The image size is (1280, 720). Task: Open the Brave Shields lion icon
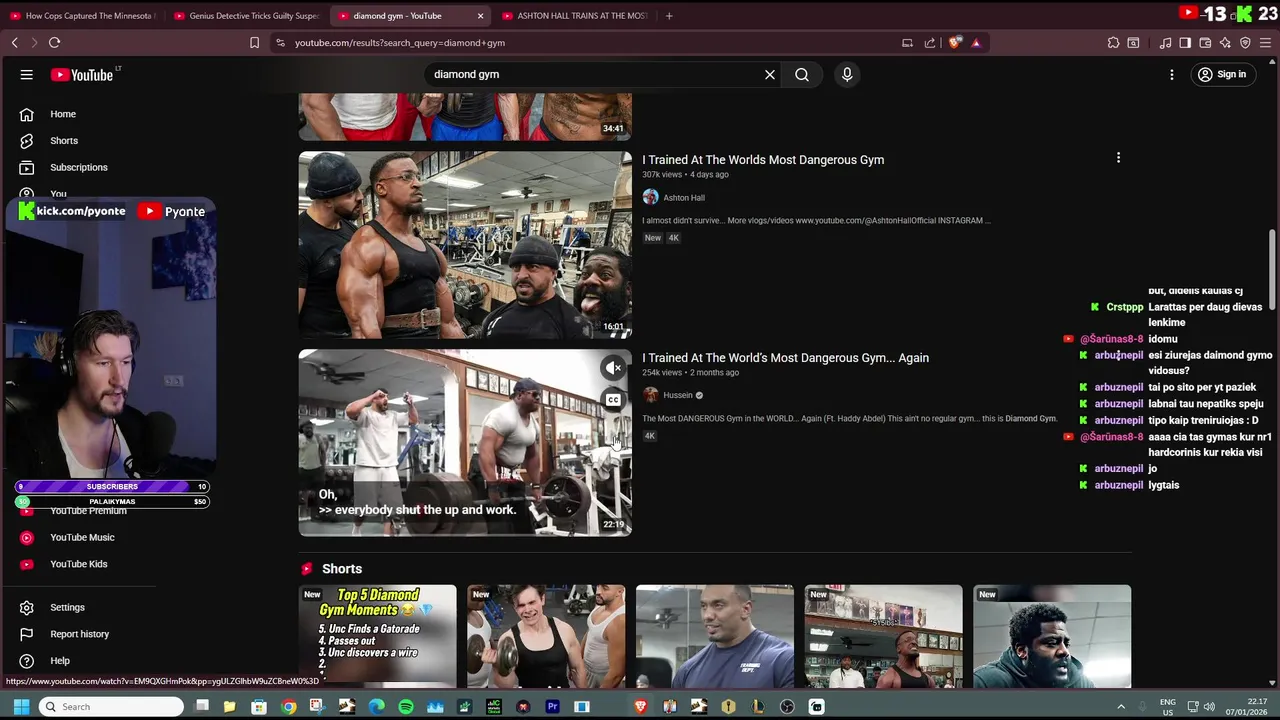(x=954, y=43)
